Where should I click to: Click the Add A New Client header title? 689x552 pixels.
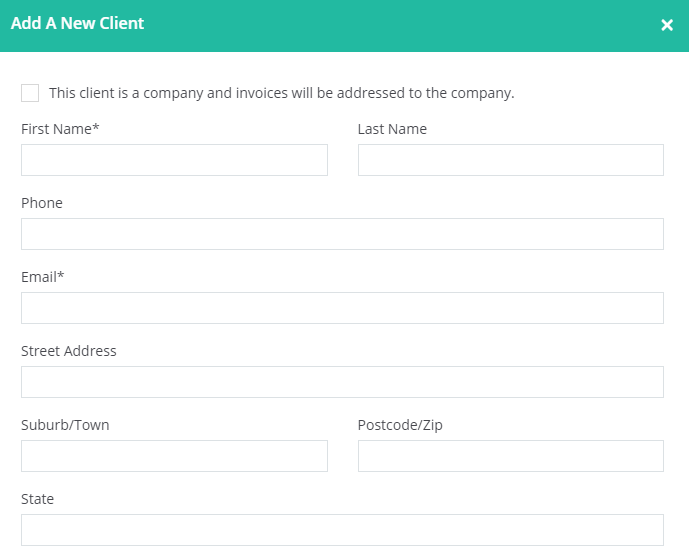tap(77, 23)
